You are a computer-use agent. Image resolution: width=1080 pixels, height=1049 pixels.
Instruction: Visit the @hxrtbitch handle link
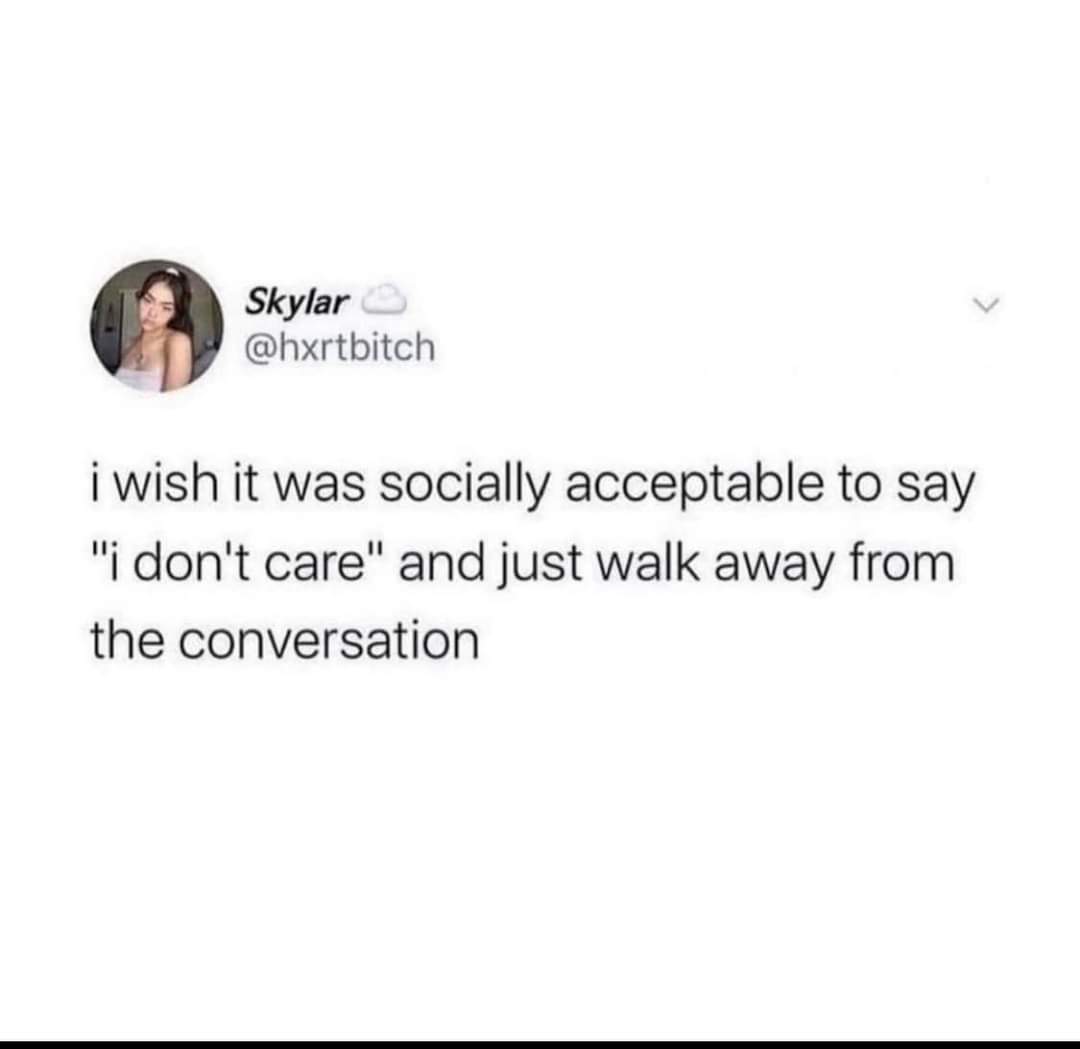340,347
